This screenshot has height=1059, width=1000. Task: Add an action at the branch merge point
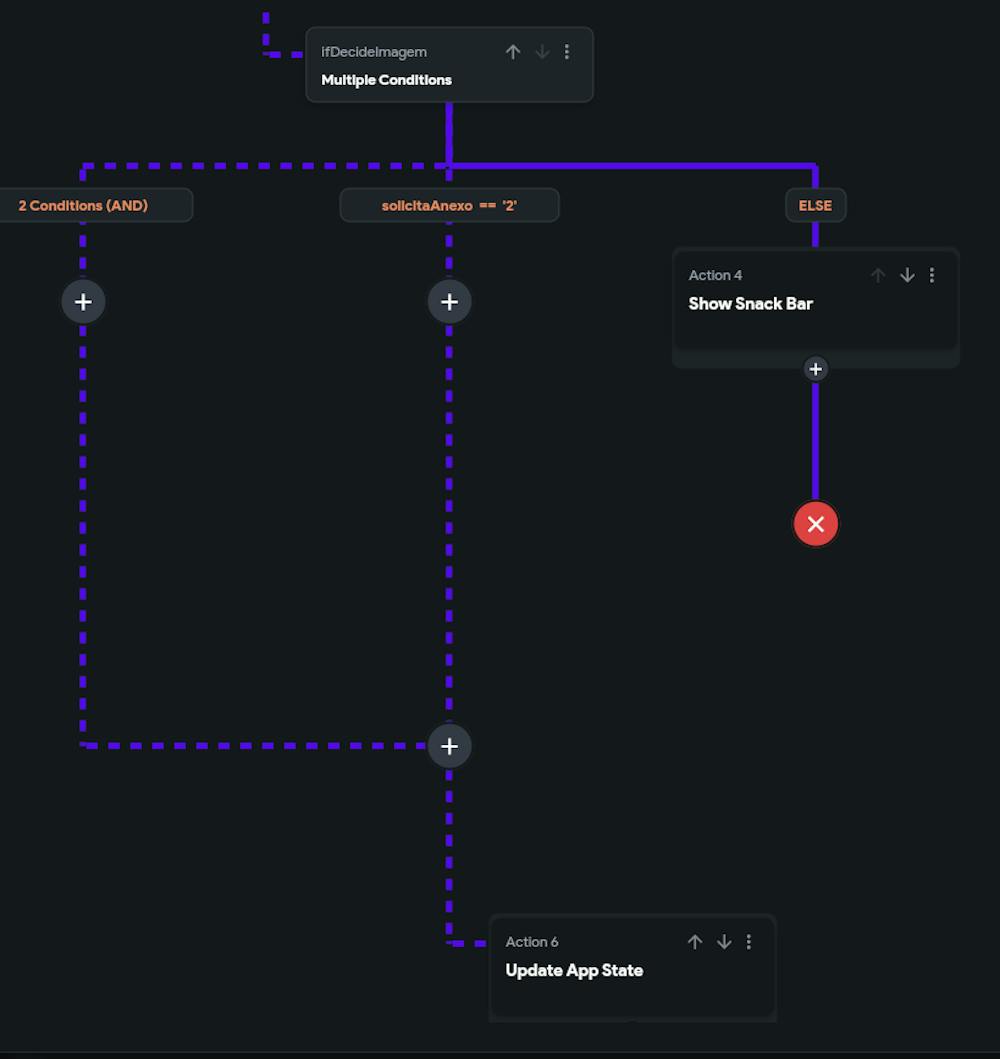(x=449, y=745)
